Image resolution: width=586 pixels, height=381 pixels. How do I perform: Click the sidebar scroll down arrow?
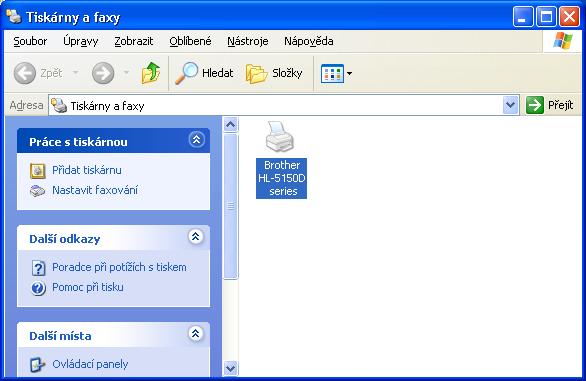pos(231,368)
